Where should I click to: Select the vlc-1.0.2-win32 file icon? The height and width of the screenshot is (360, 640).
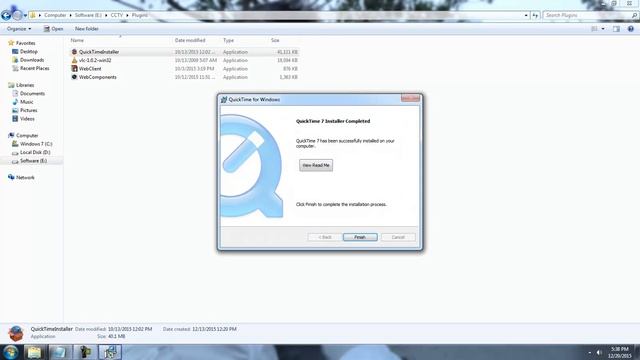point(74,60)
